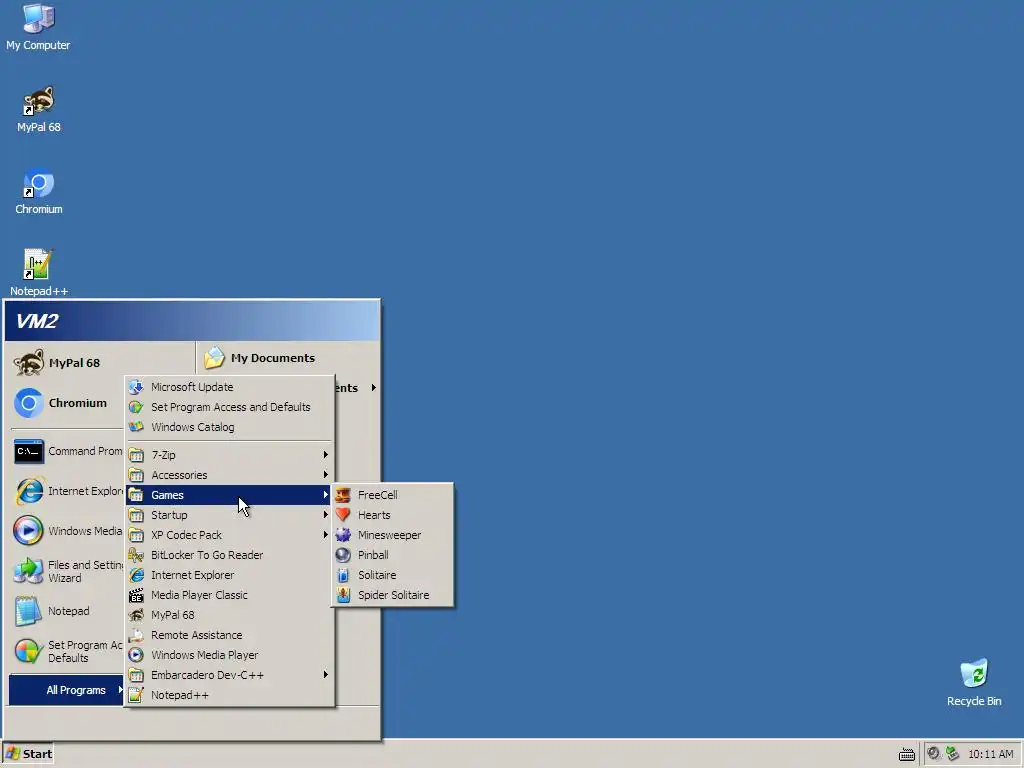
Task: Open Windows Media Player in left column
Action: coord(67,531)
